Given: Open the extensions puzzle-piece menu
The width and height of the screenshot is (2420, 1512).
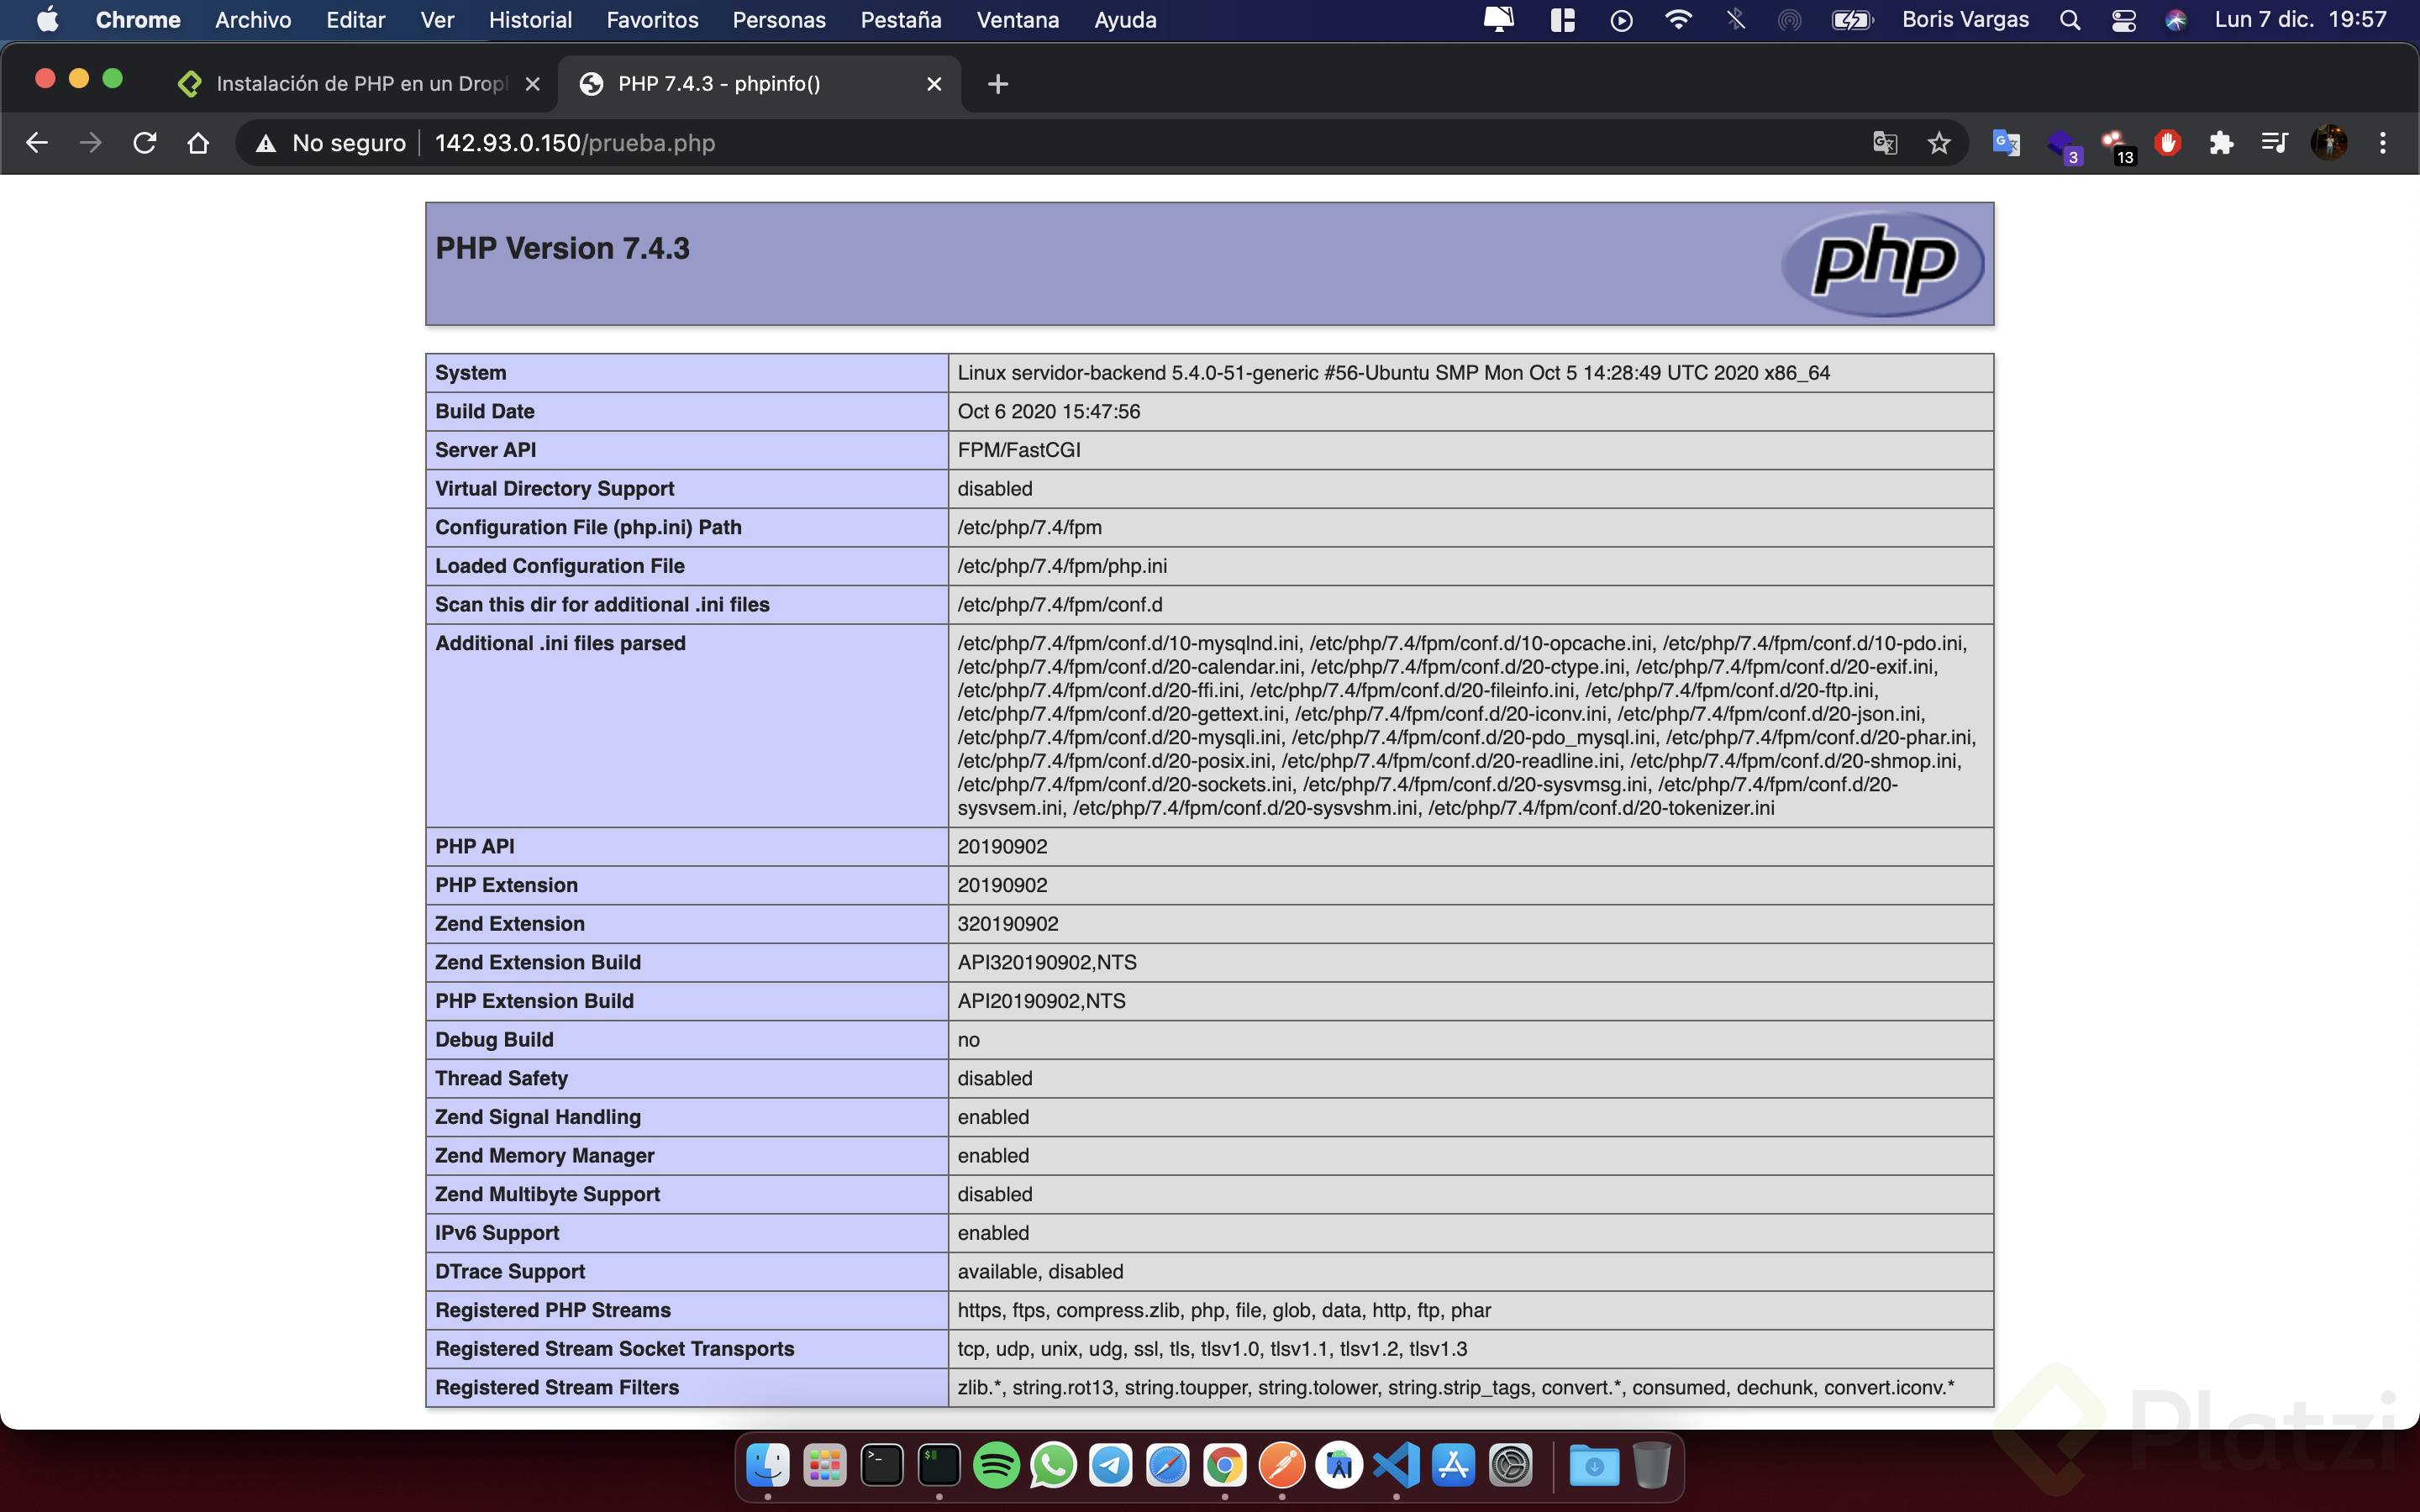Looking at the screenshot, I should (x=2221, y=143).
